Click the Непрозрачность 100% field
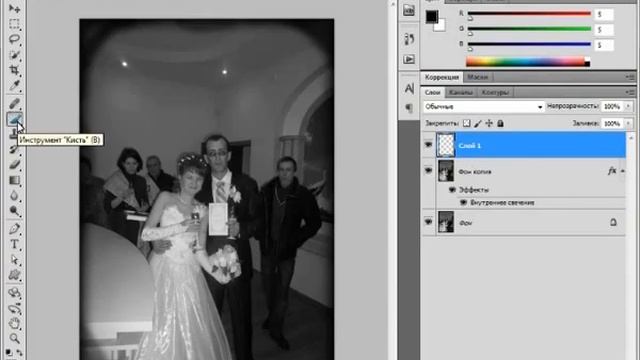640x360 pixels. pos(611,106)
